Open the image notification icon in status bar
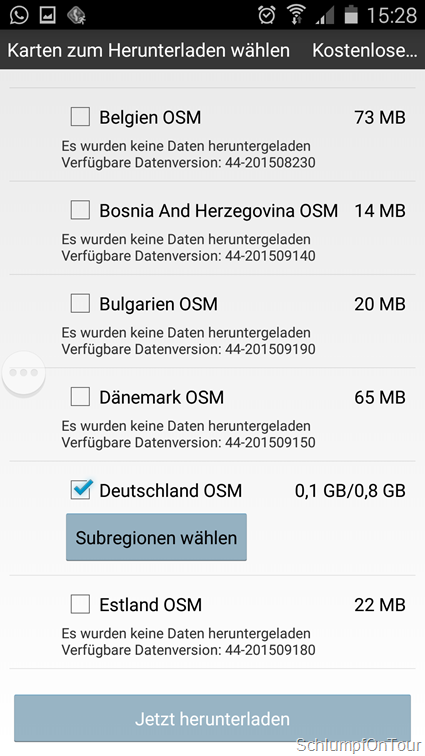The width and height of the screenshot is (425, 756). [48, 15]
